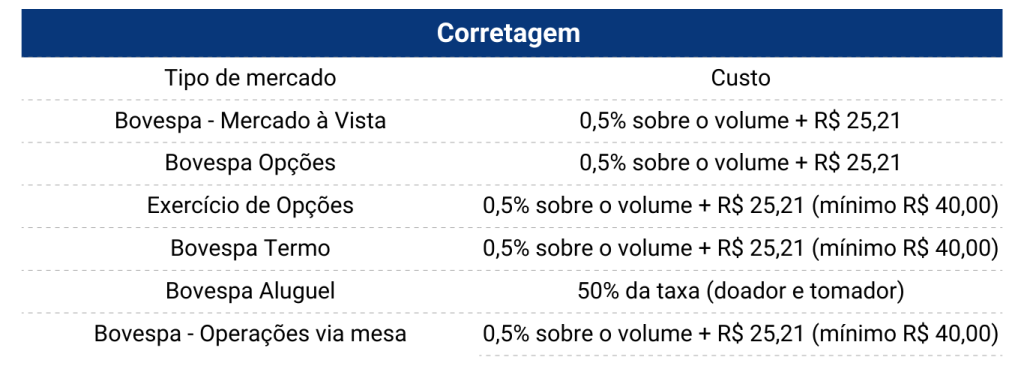Click the 50% da taxa cost cell
1024x378 pixels.
pyautogui.click(x=741, y=291)
